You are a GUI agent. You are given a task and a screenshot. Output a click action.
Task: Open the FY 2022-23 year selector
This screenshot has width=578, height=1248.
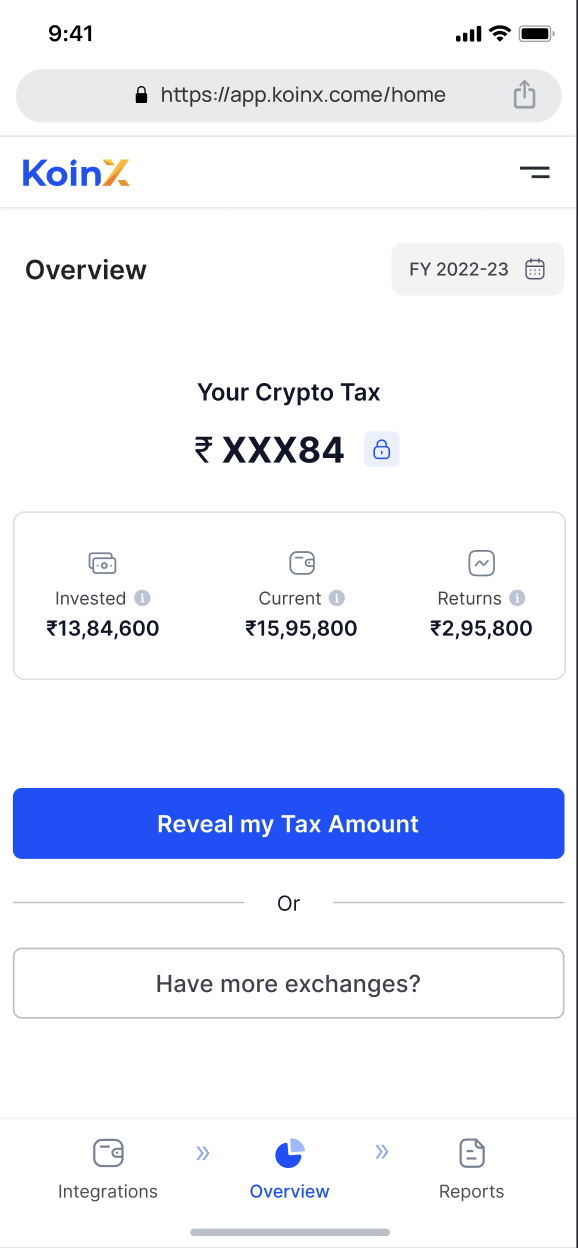[478, 269]
